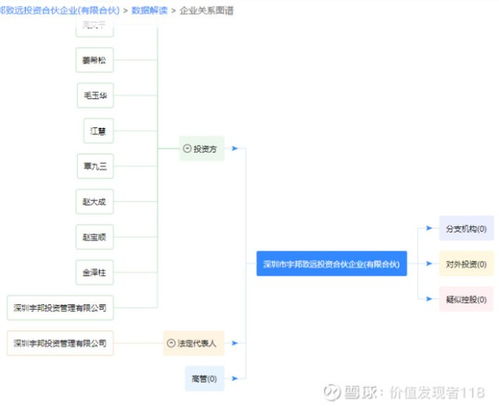
Task: Select the 毛玉华 investor node
Action: tap(95, 96)
